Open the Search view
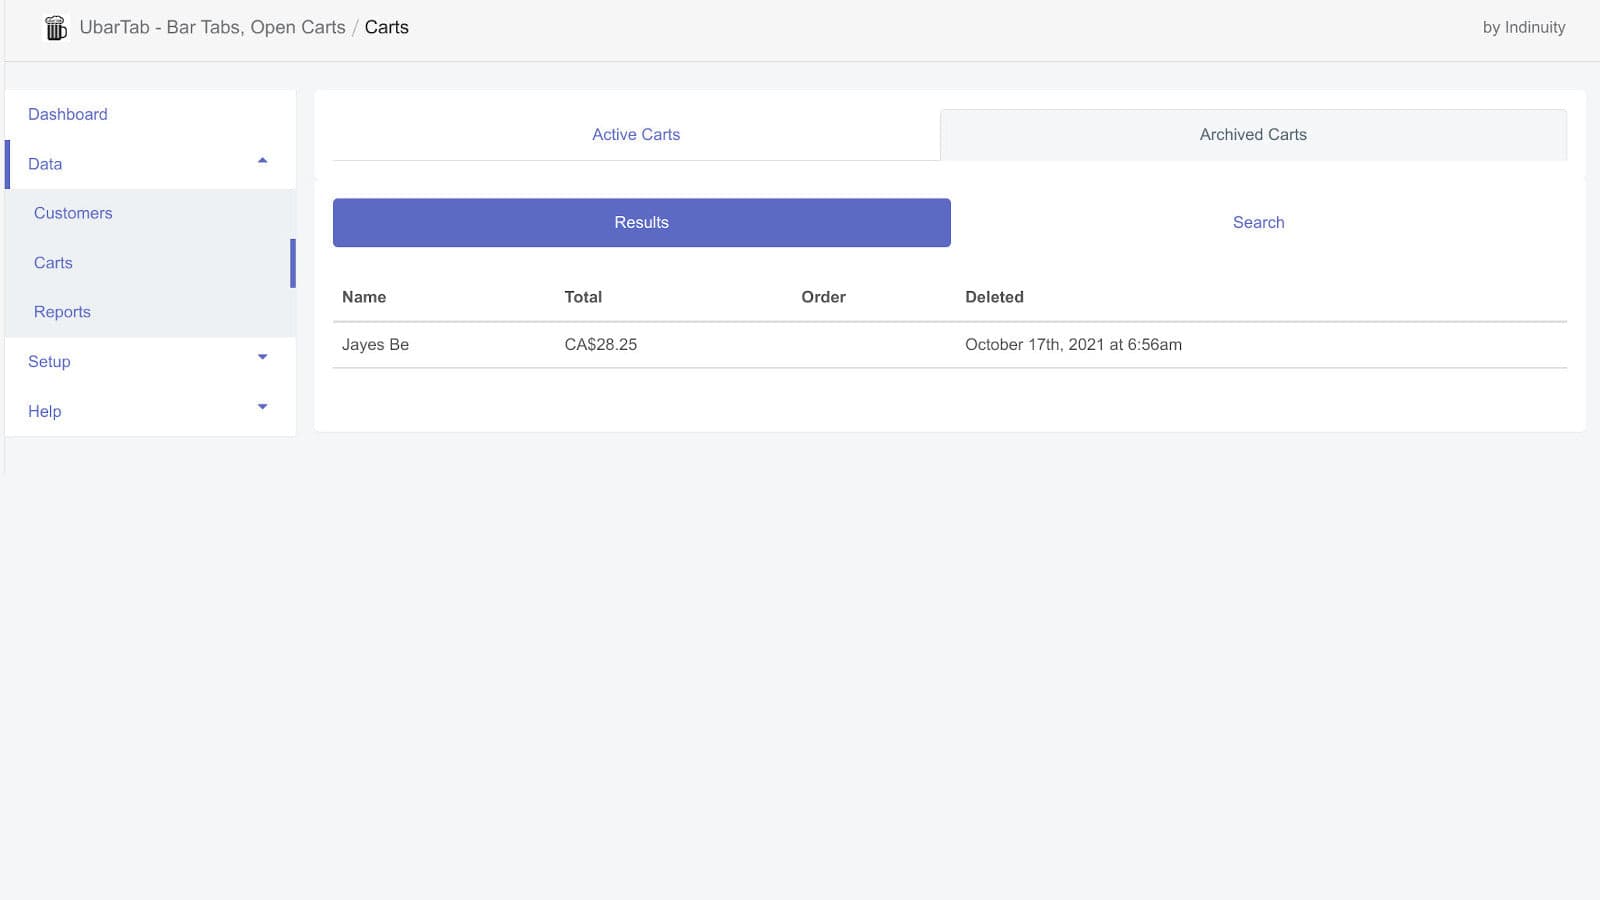The image size is (1600, 900). tap(1258, 222)
